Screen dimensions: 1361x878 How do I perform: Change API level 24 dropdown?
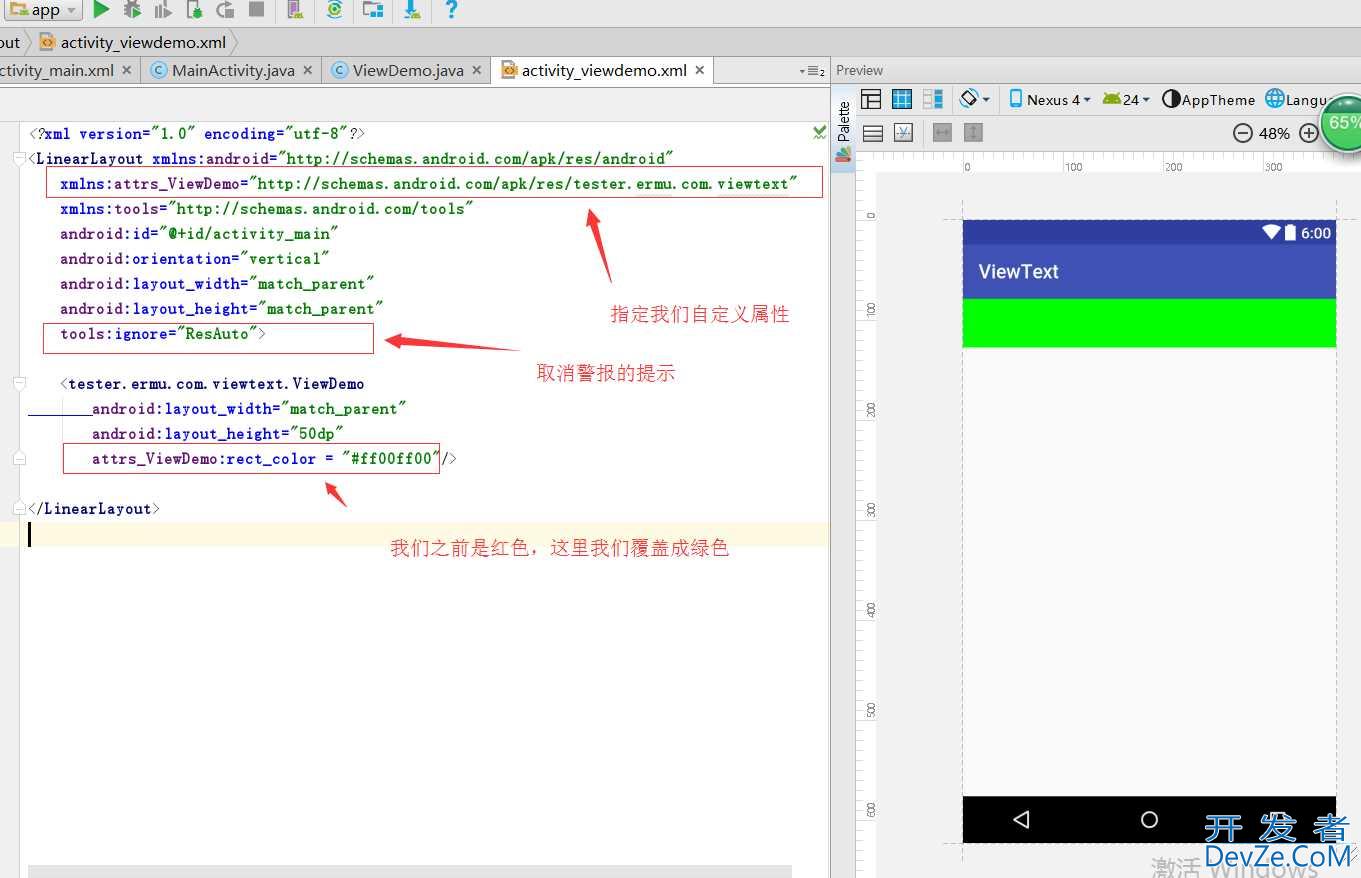(x=1126, y=99)
